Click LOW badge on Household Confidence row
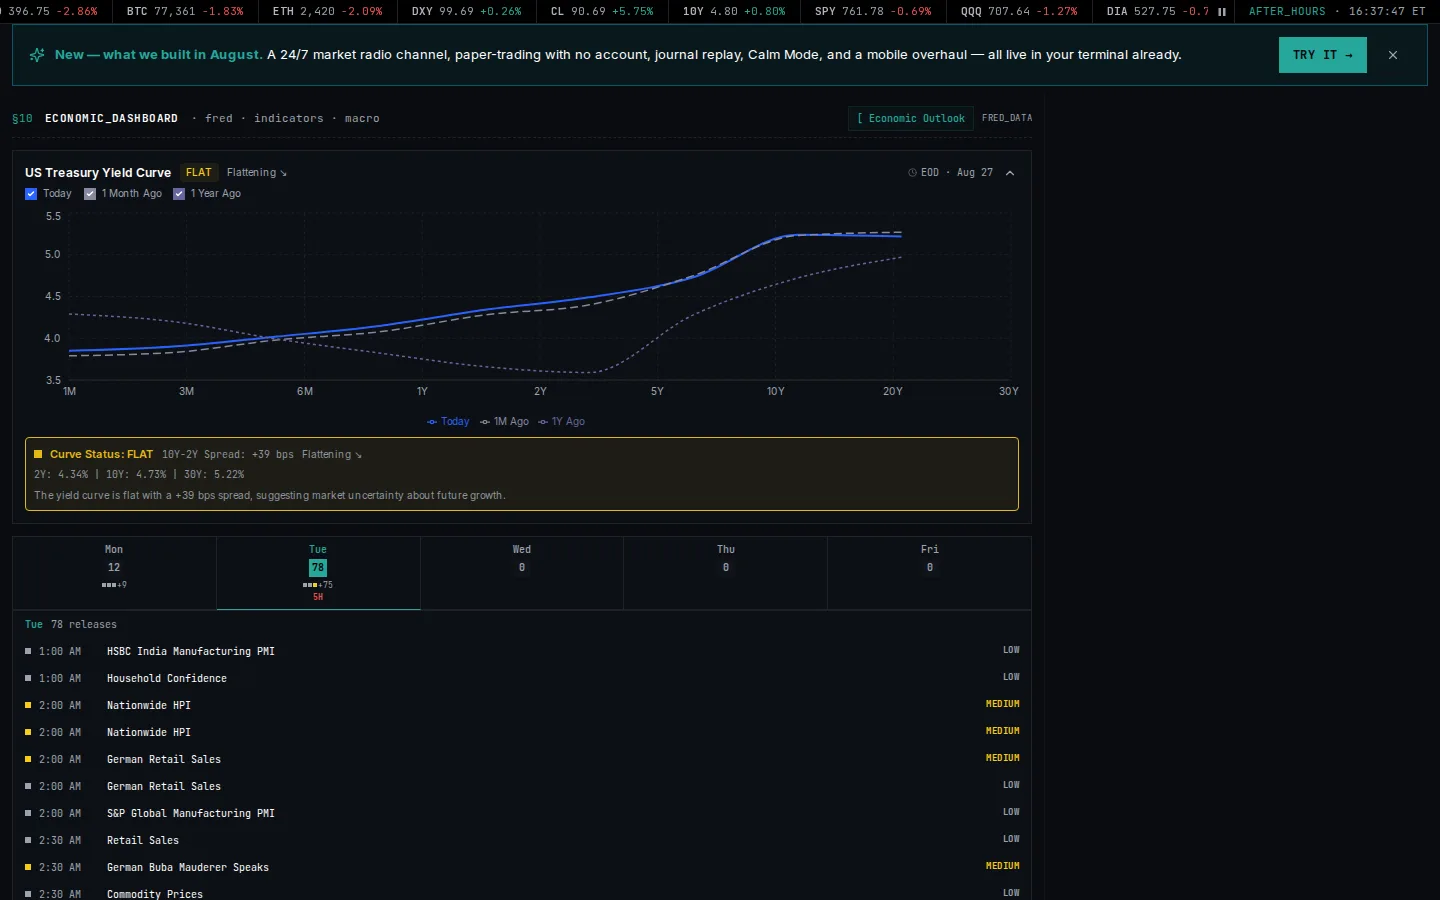Viewport: 1440px width, 900px height. click(1011, 677)
